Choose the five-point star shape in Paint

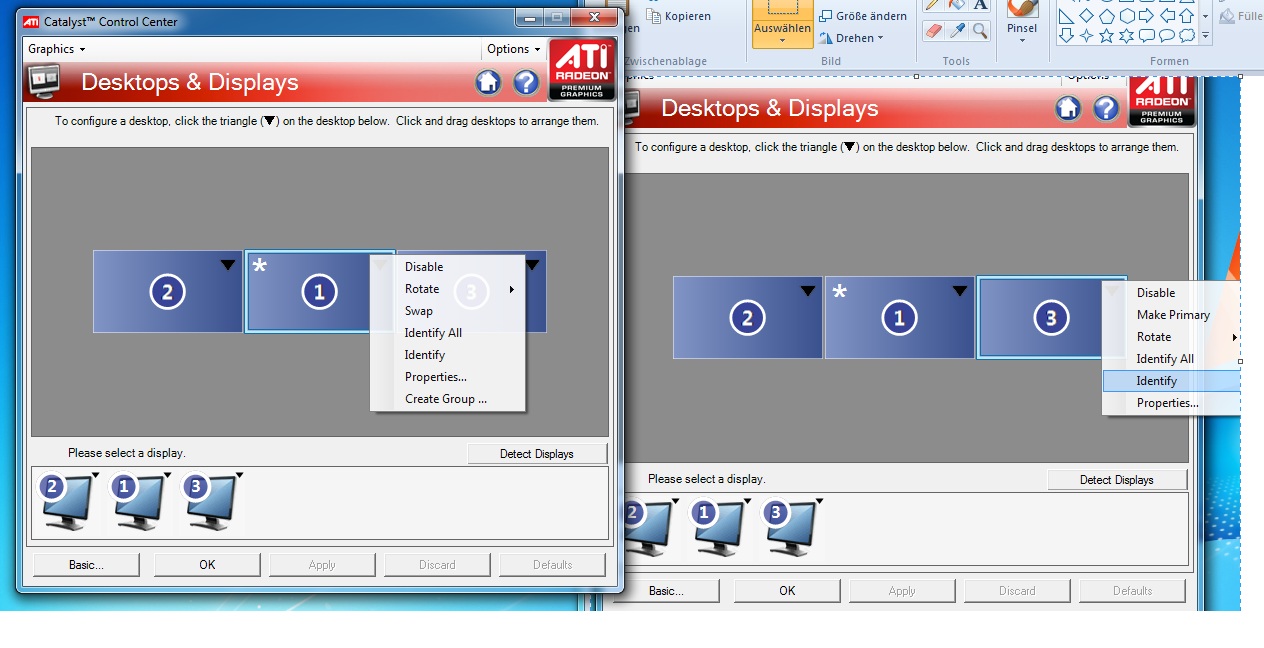[1107, 36]
